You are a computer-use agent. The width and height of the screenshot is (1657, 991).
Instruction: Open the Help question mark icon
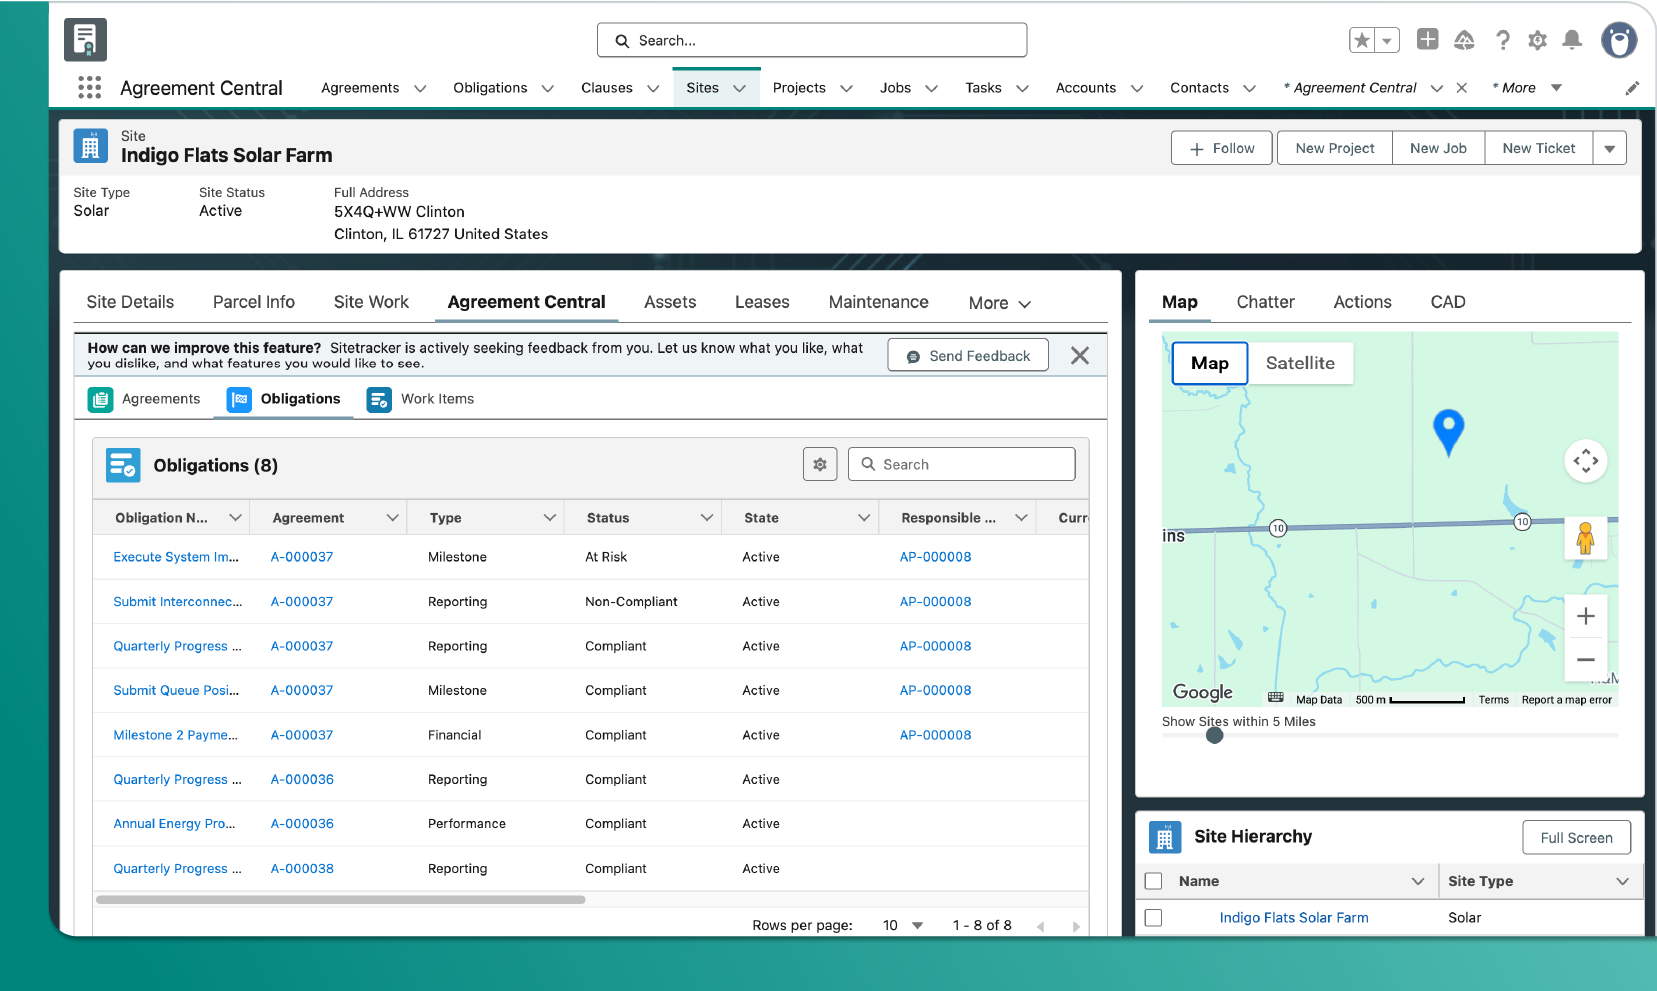(1502, 40)
